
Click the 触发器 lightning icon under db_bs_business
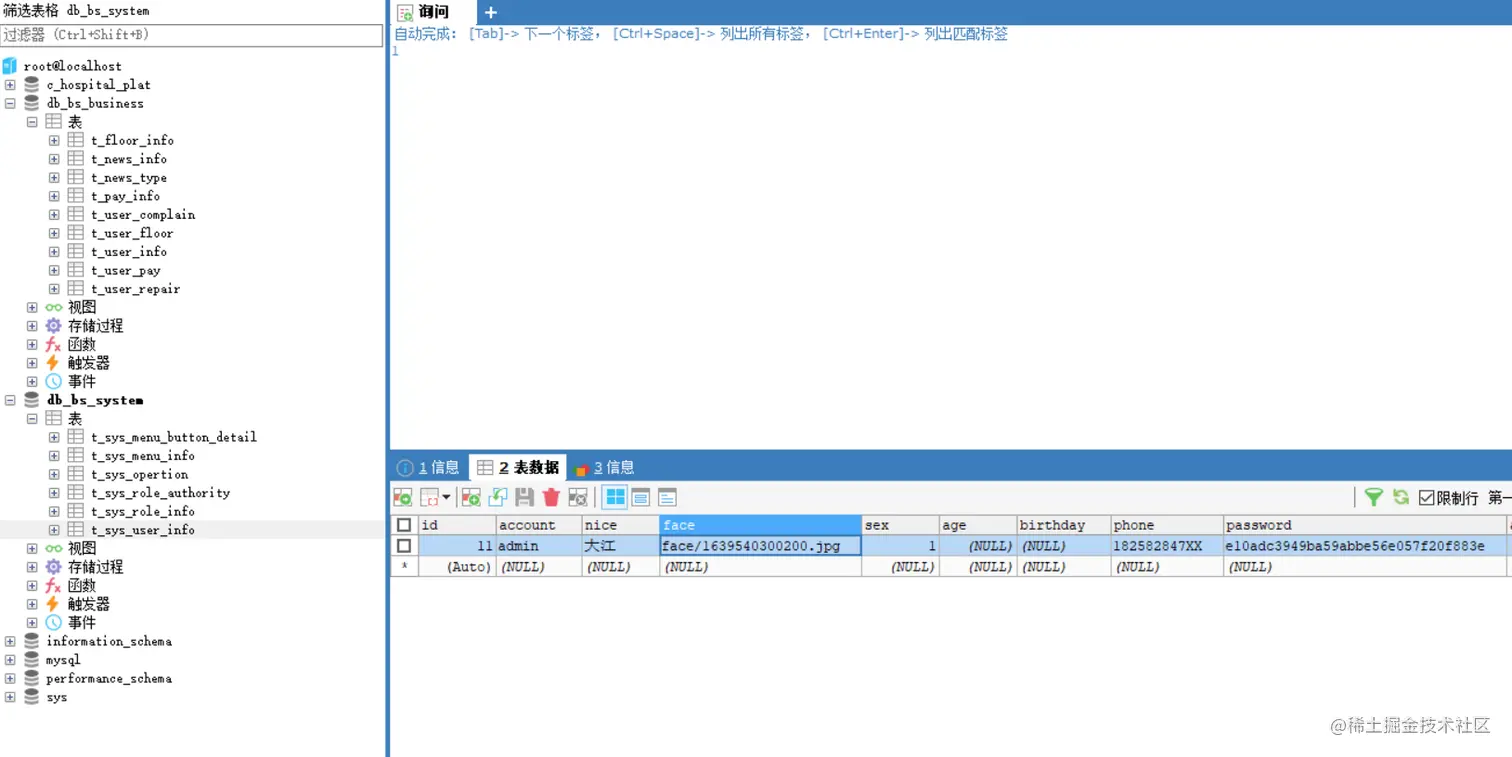[x=54, y=363]
